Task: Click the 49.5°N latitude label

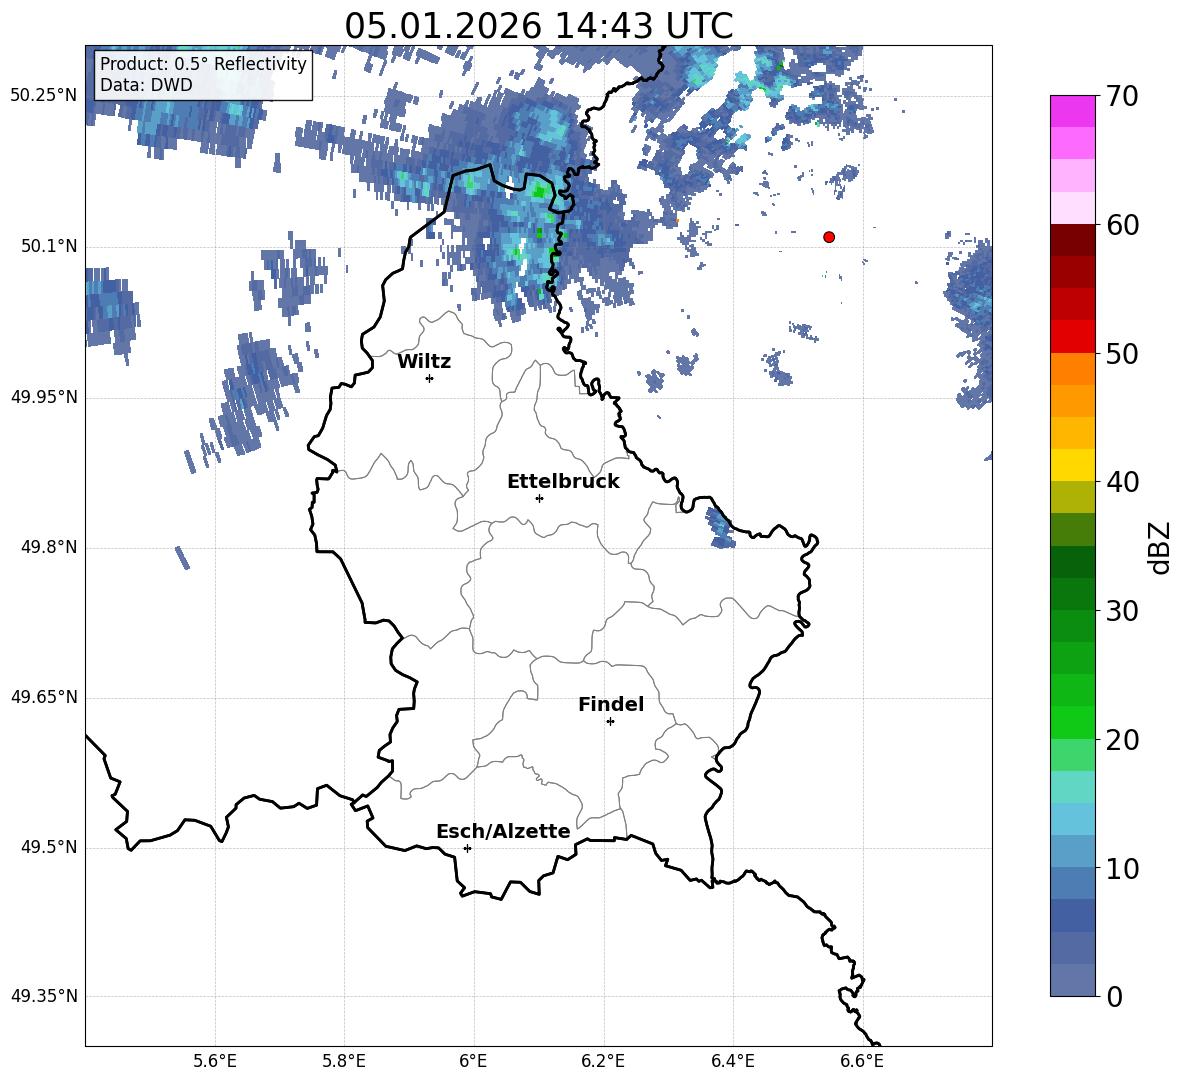Action: click(49, 847)
